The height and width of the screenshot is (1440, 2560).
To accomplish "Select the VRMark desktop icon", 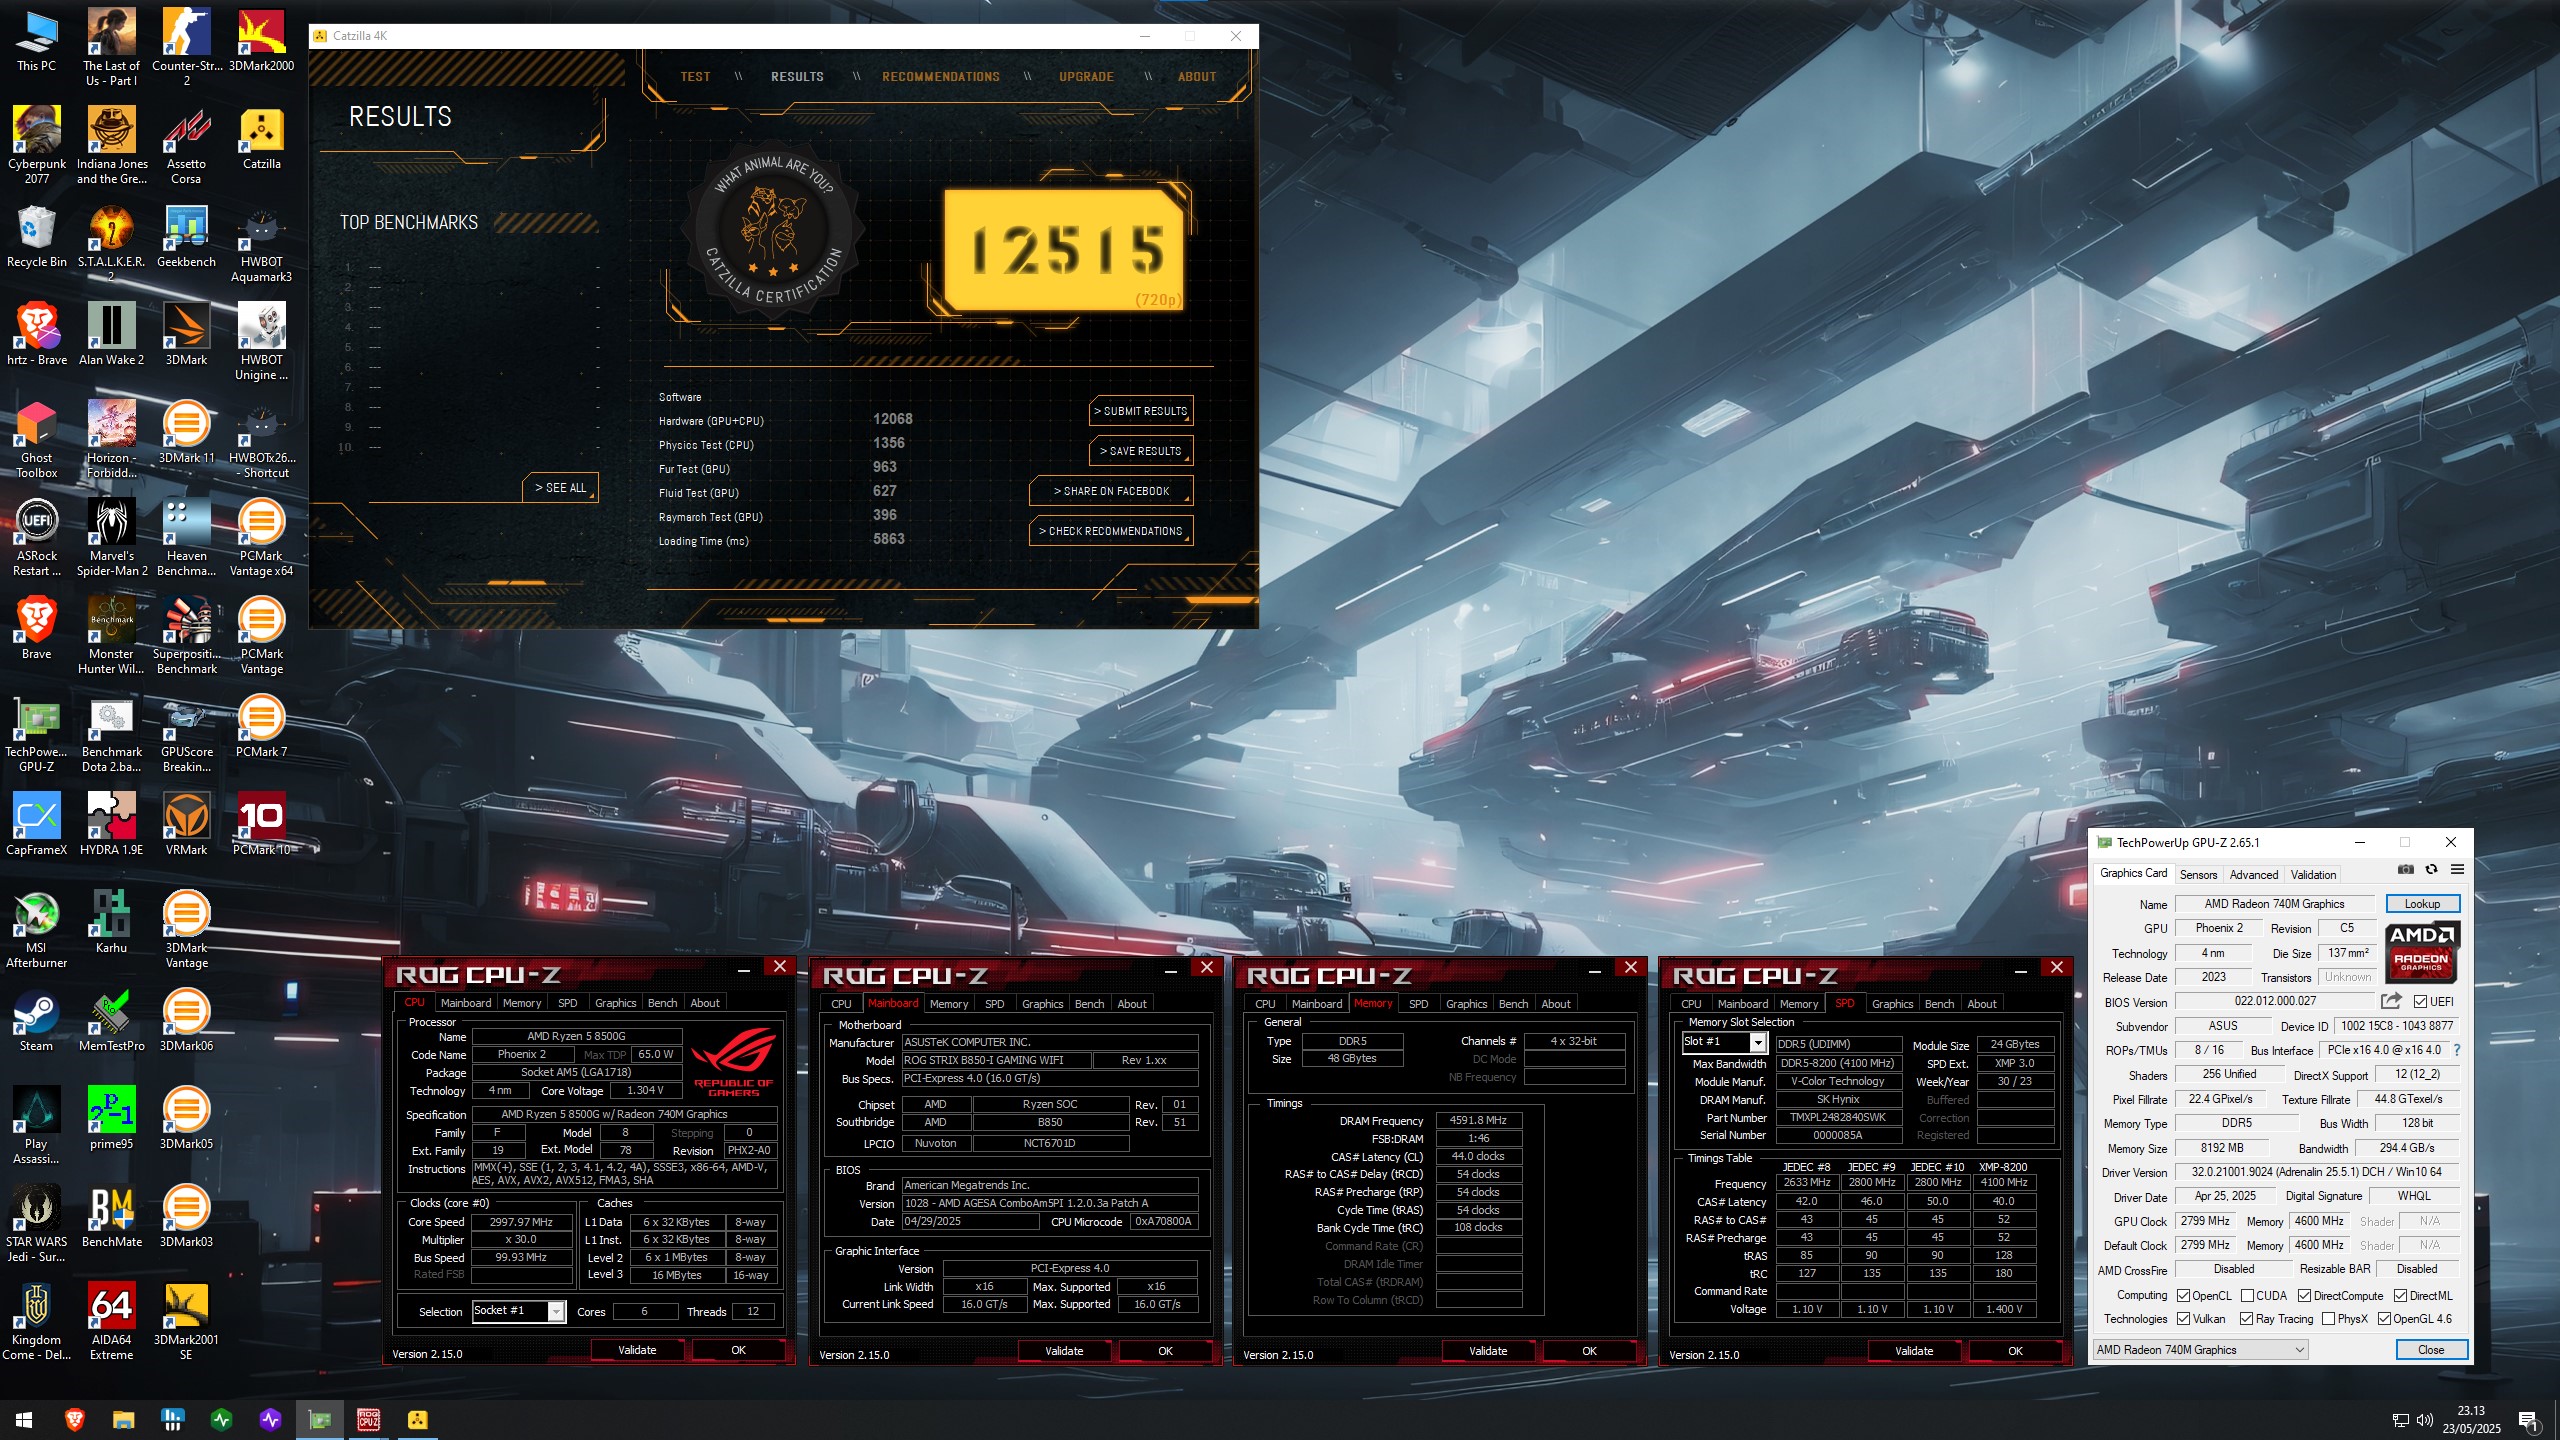I will [186, 826].
